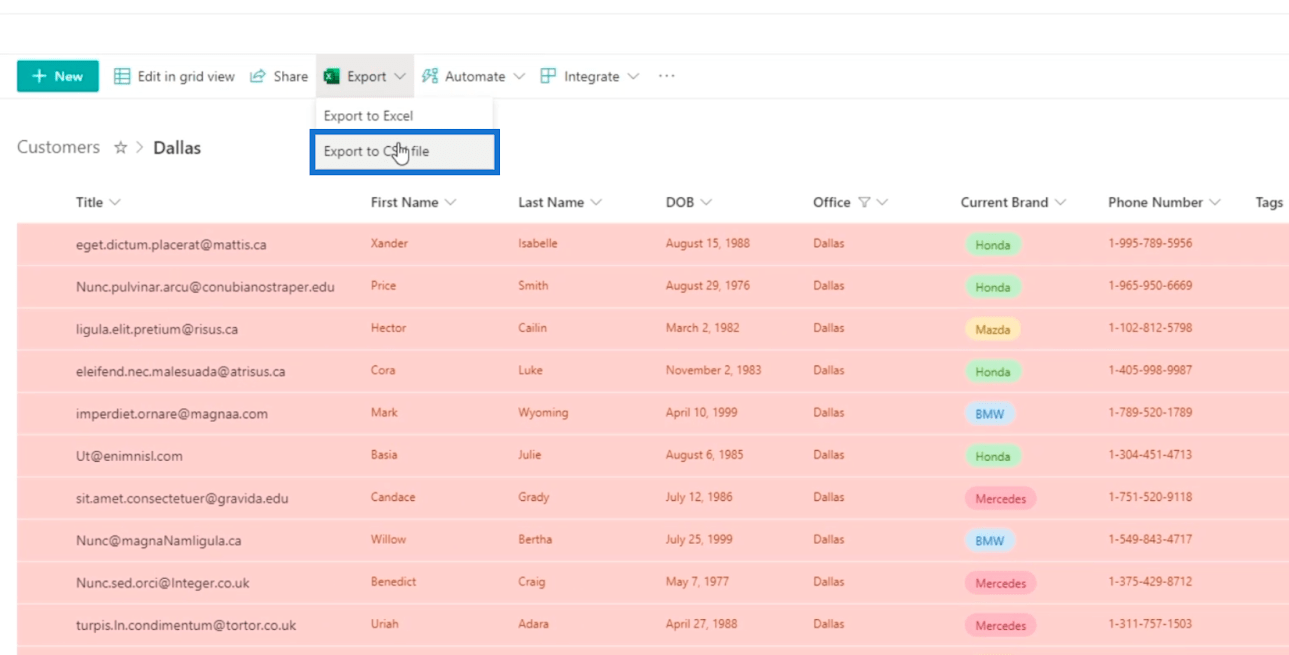Open the Phone Number column dropdown
This screenshot has height=655, width=1289.
(1215, 202)
